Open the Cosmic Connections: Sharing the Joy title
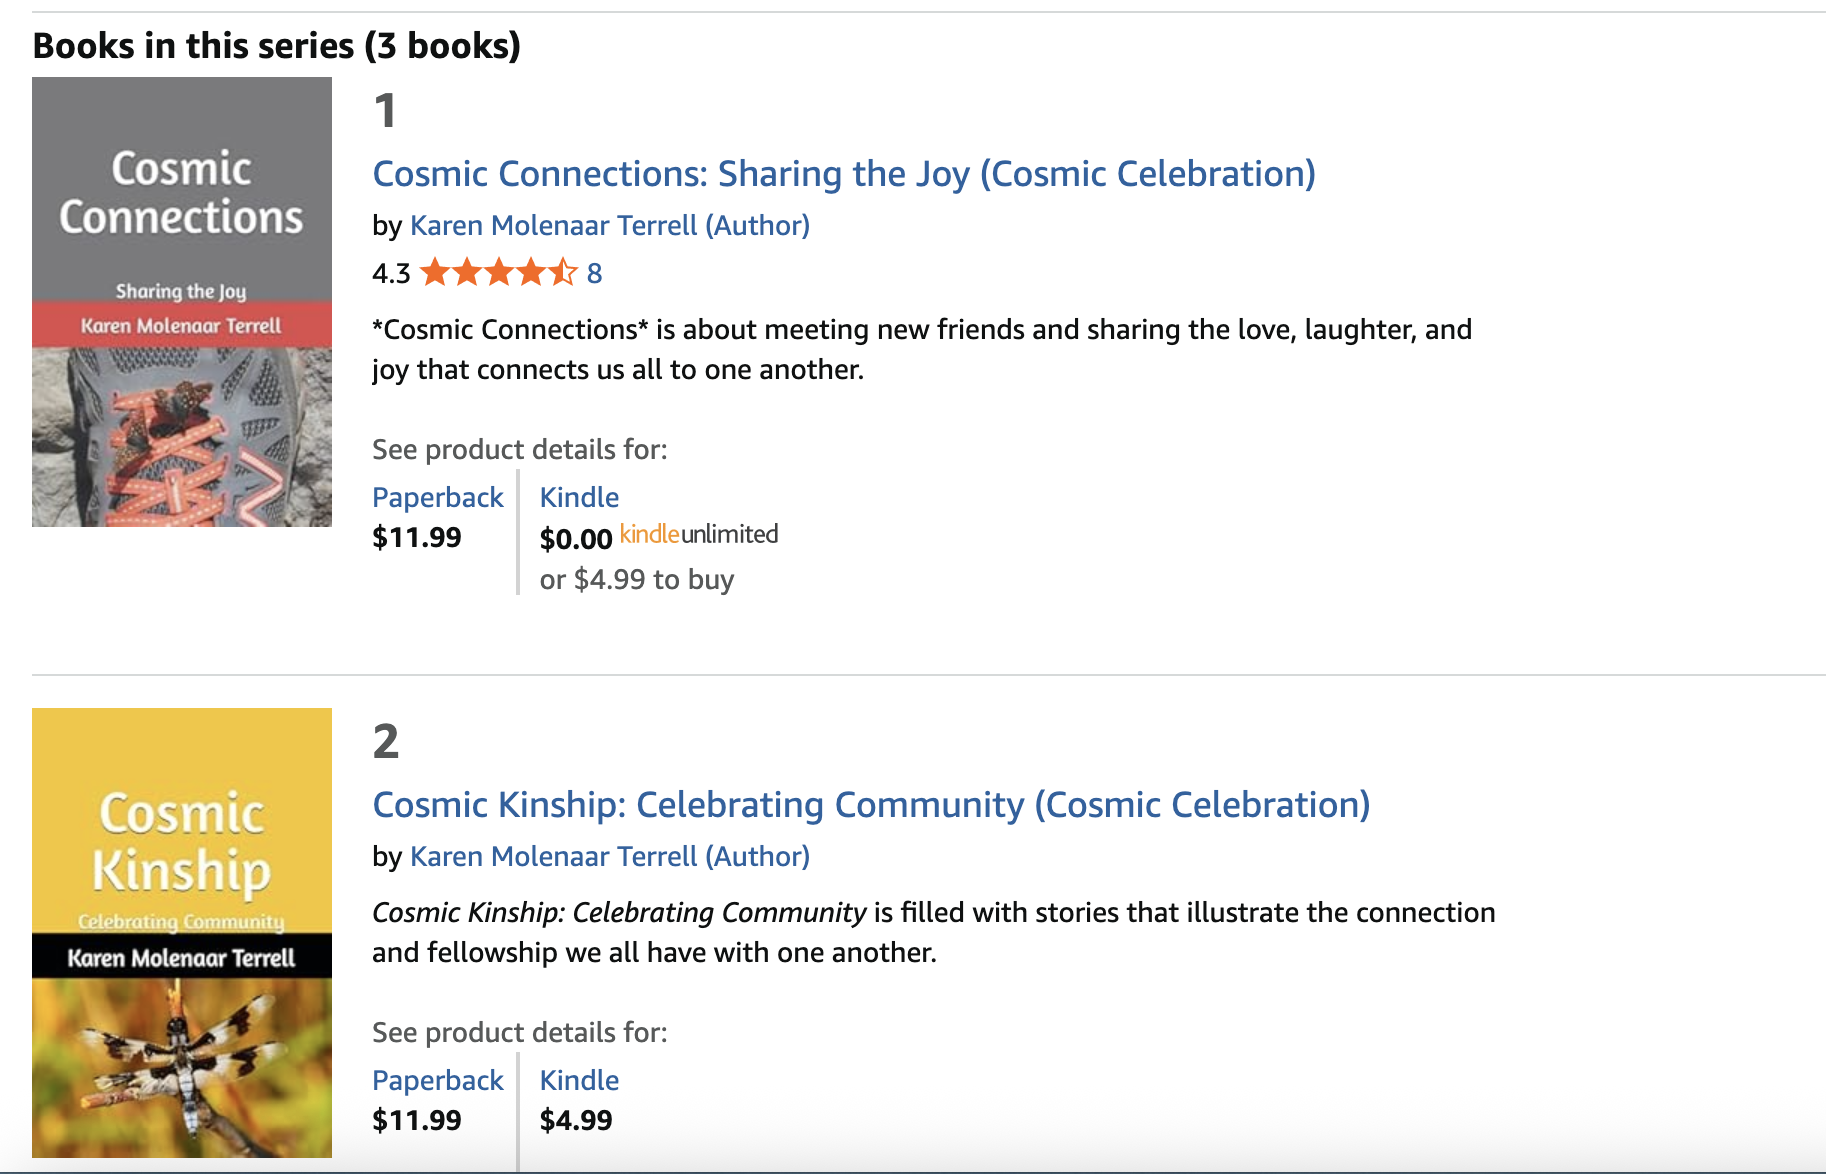1826x1174 pixels. pyautogui.click(x=843, y=174)
